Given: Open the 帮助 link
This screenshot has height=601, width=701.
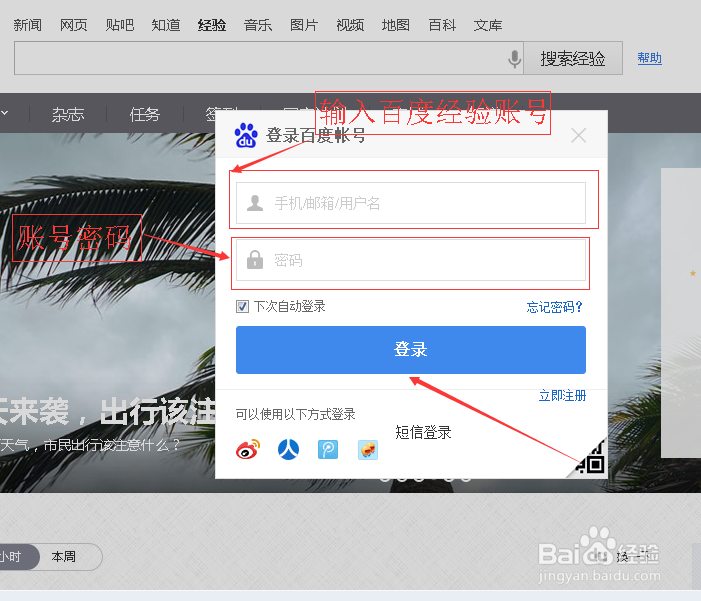Looking at the screenshot, I should click(650, 58).
